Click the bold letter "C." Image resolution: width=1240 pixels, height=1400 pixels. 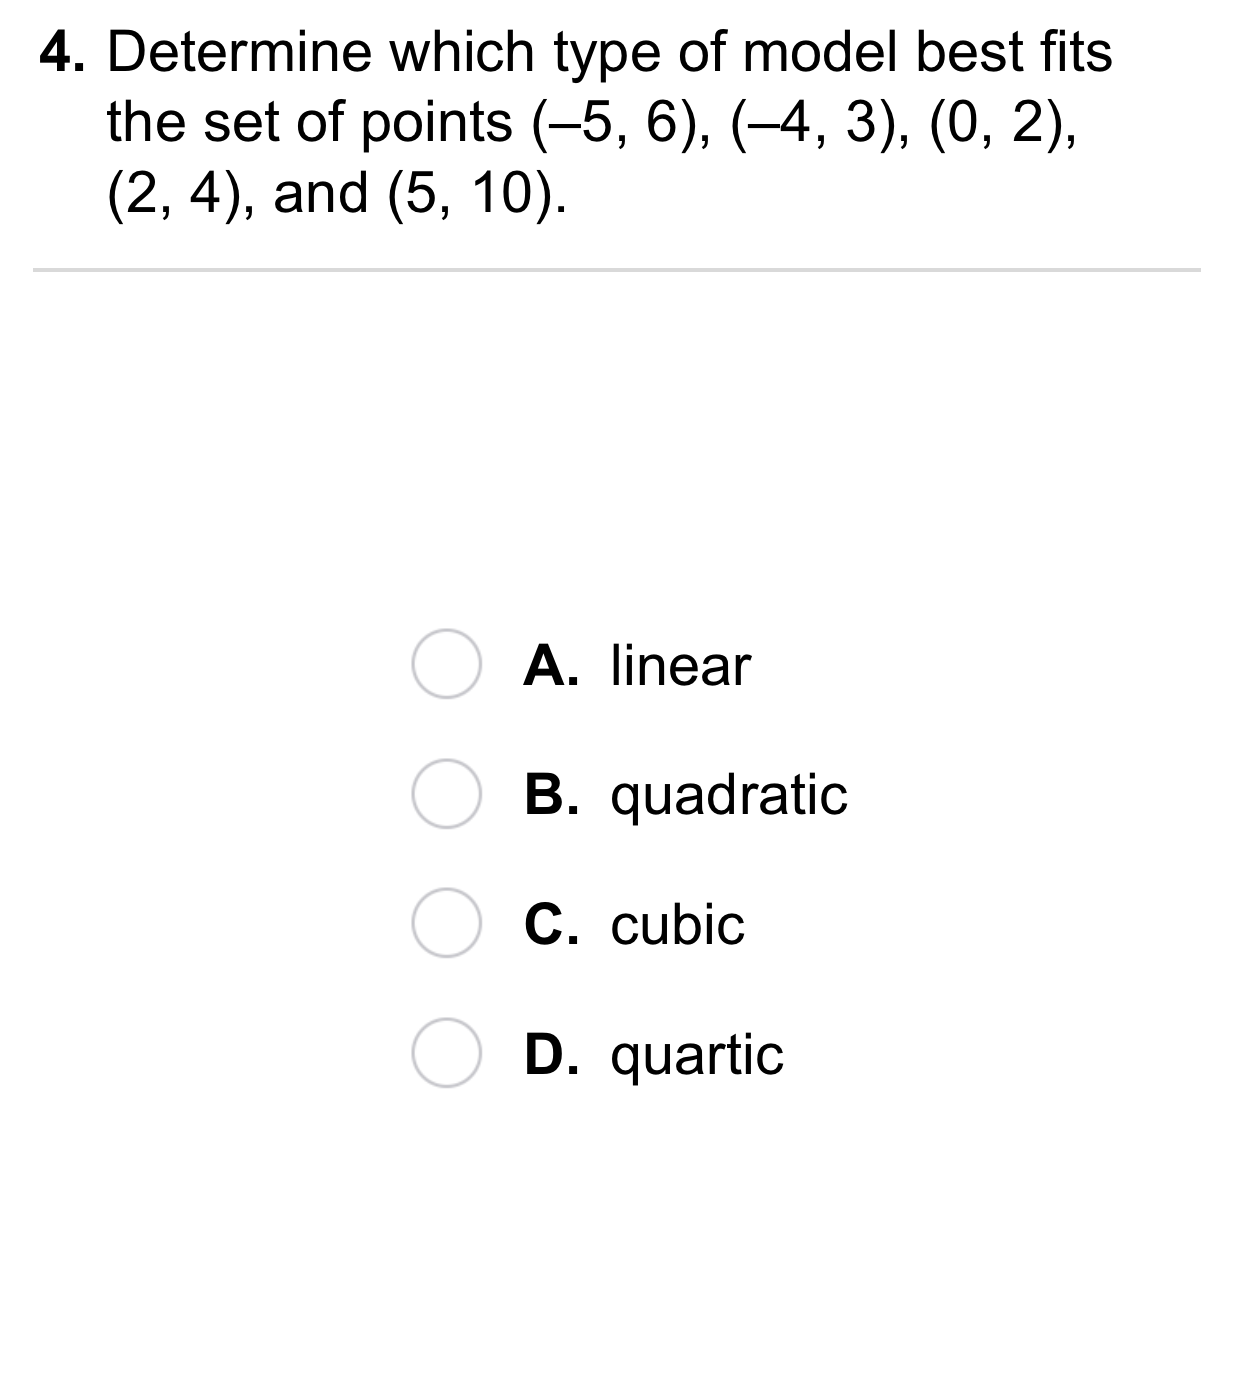coord(552,924)
